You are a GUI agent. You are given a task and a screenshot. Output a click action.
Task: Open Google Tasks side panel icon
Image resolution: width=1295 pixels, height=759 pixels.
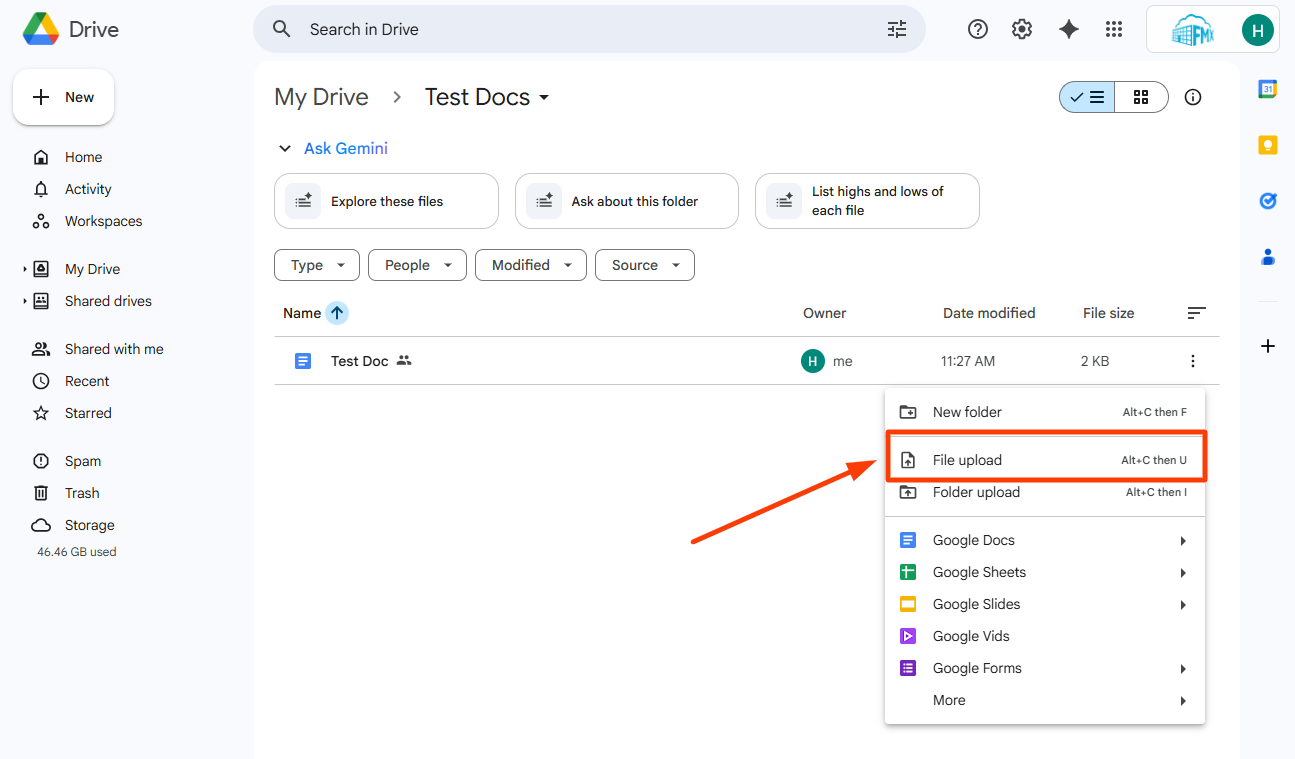point(1268,201)
